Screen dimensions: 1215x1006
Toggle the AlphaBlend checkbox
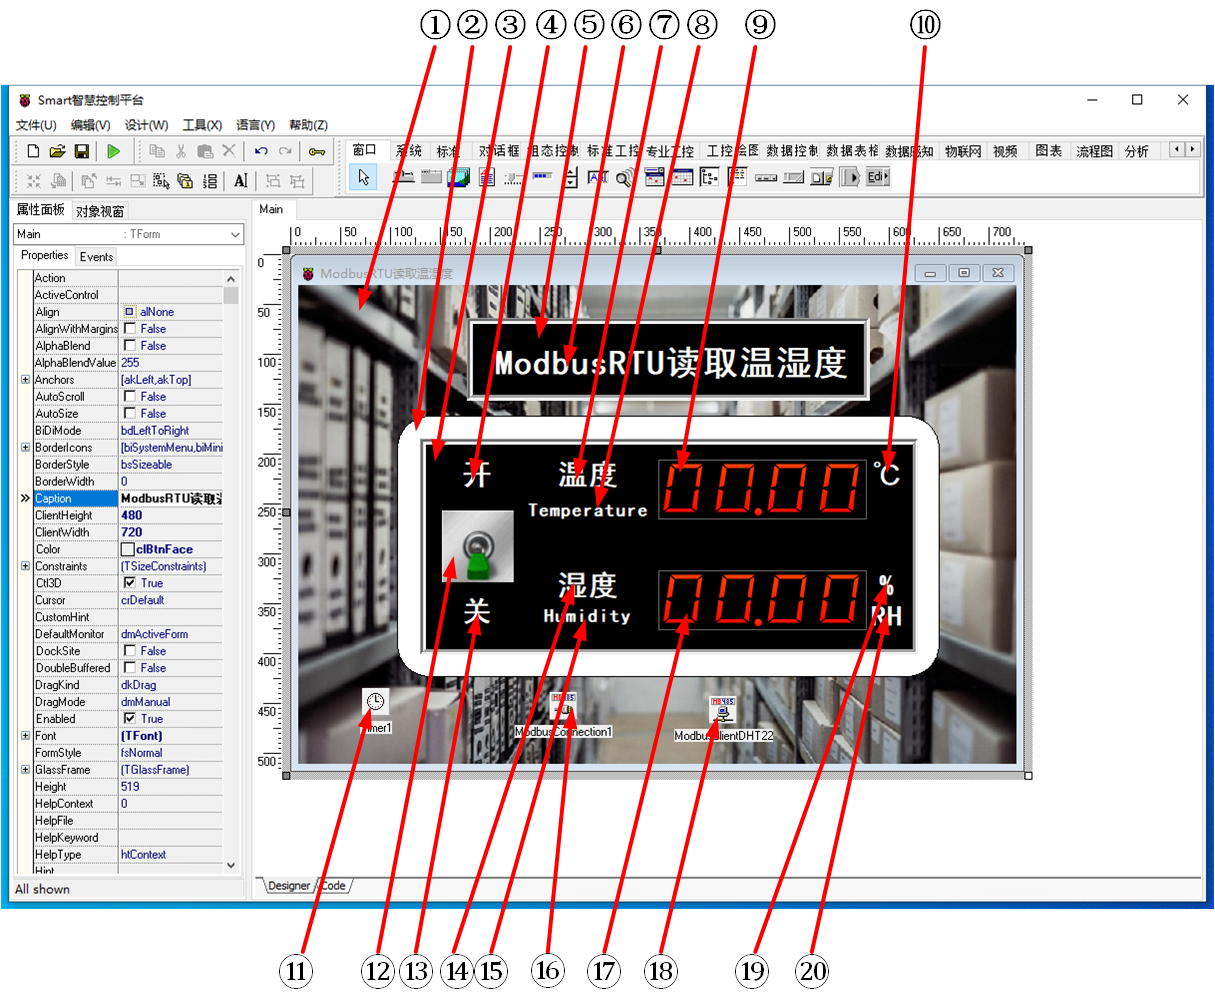(x=130, y=346)
